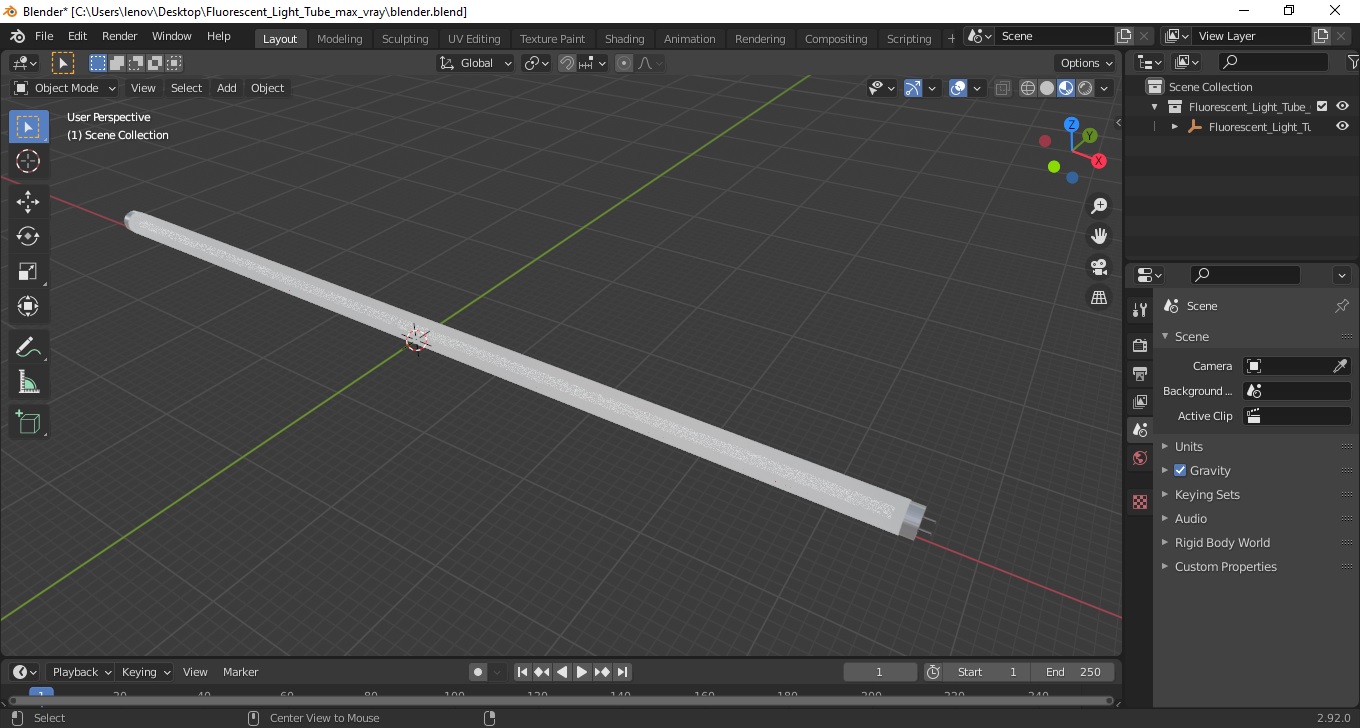
Task: Select the Annotate tool
Action: [x=28, y=347]
